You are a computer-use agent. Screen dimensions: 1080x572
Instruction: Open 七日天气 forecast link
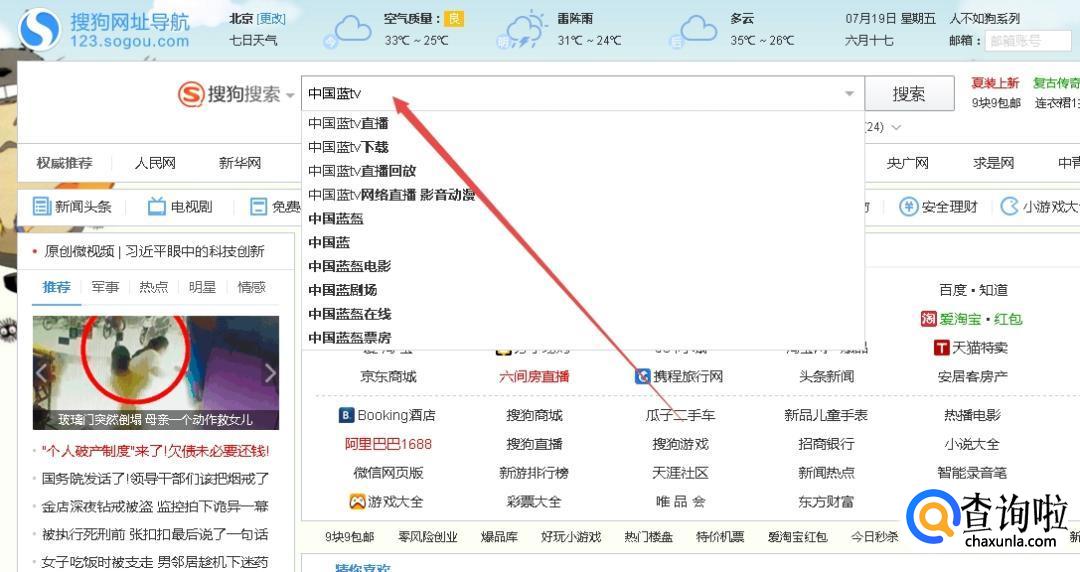point(253,41)
